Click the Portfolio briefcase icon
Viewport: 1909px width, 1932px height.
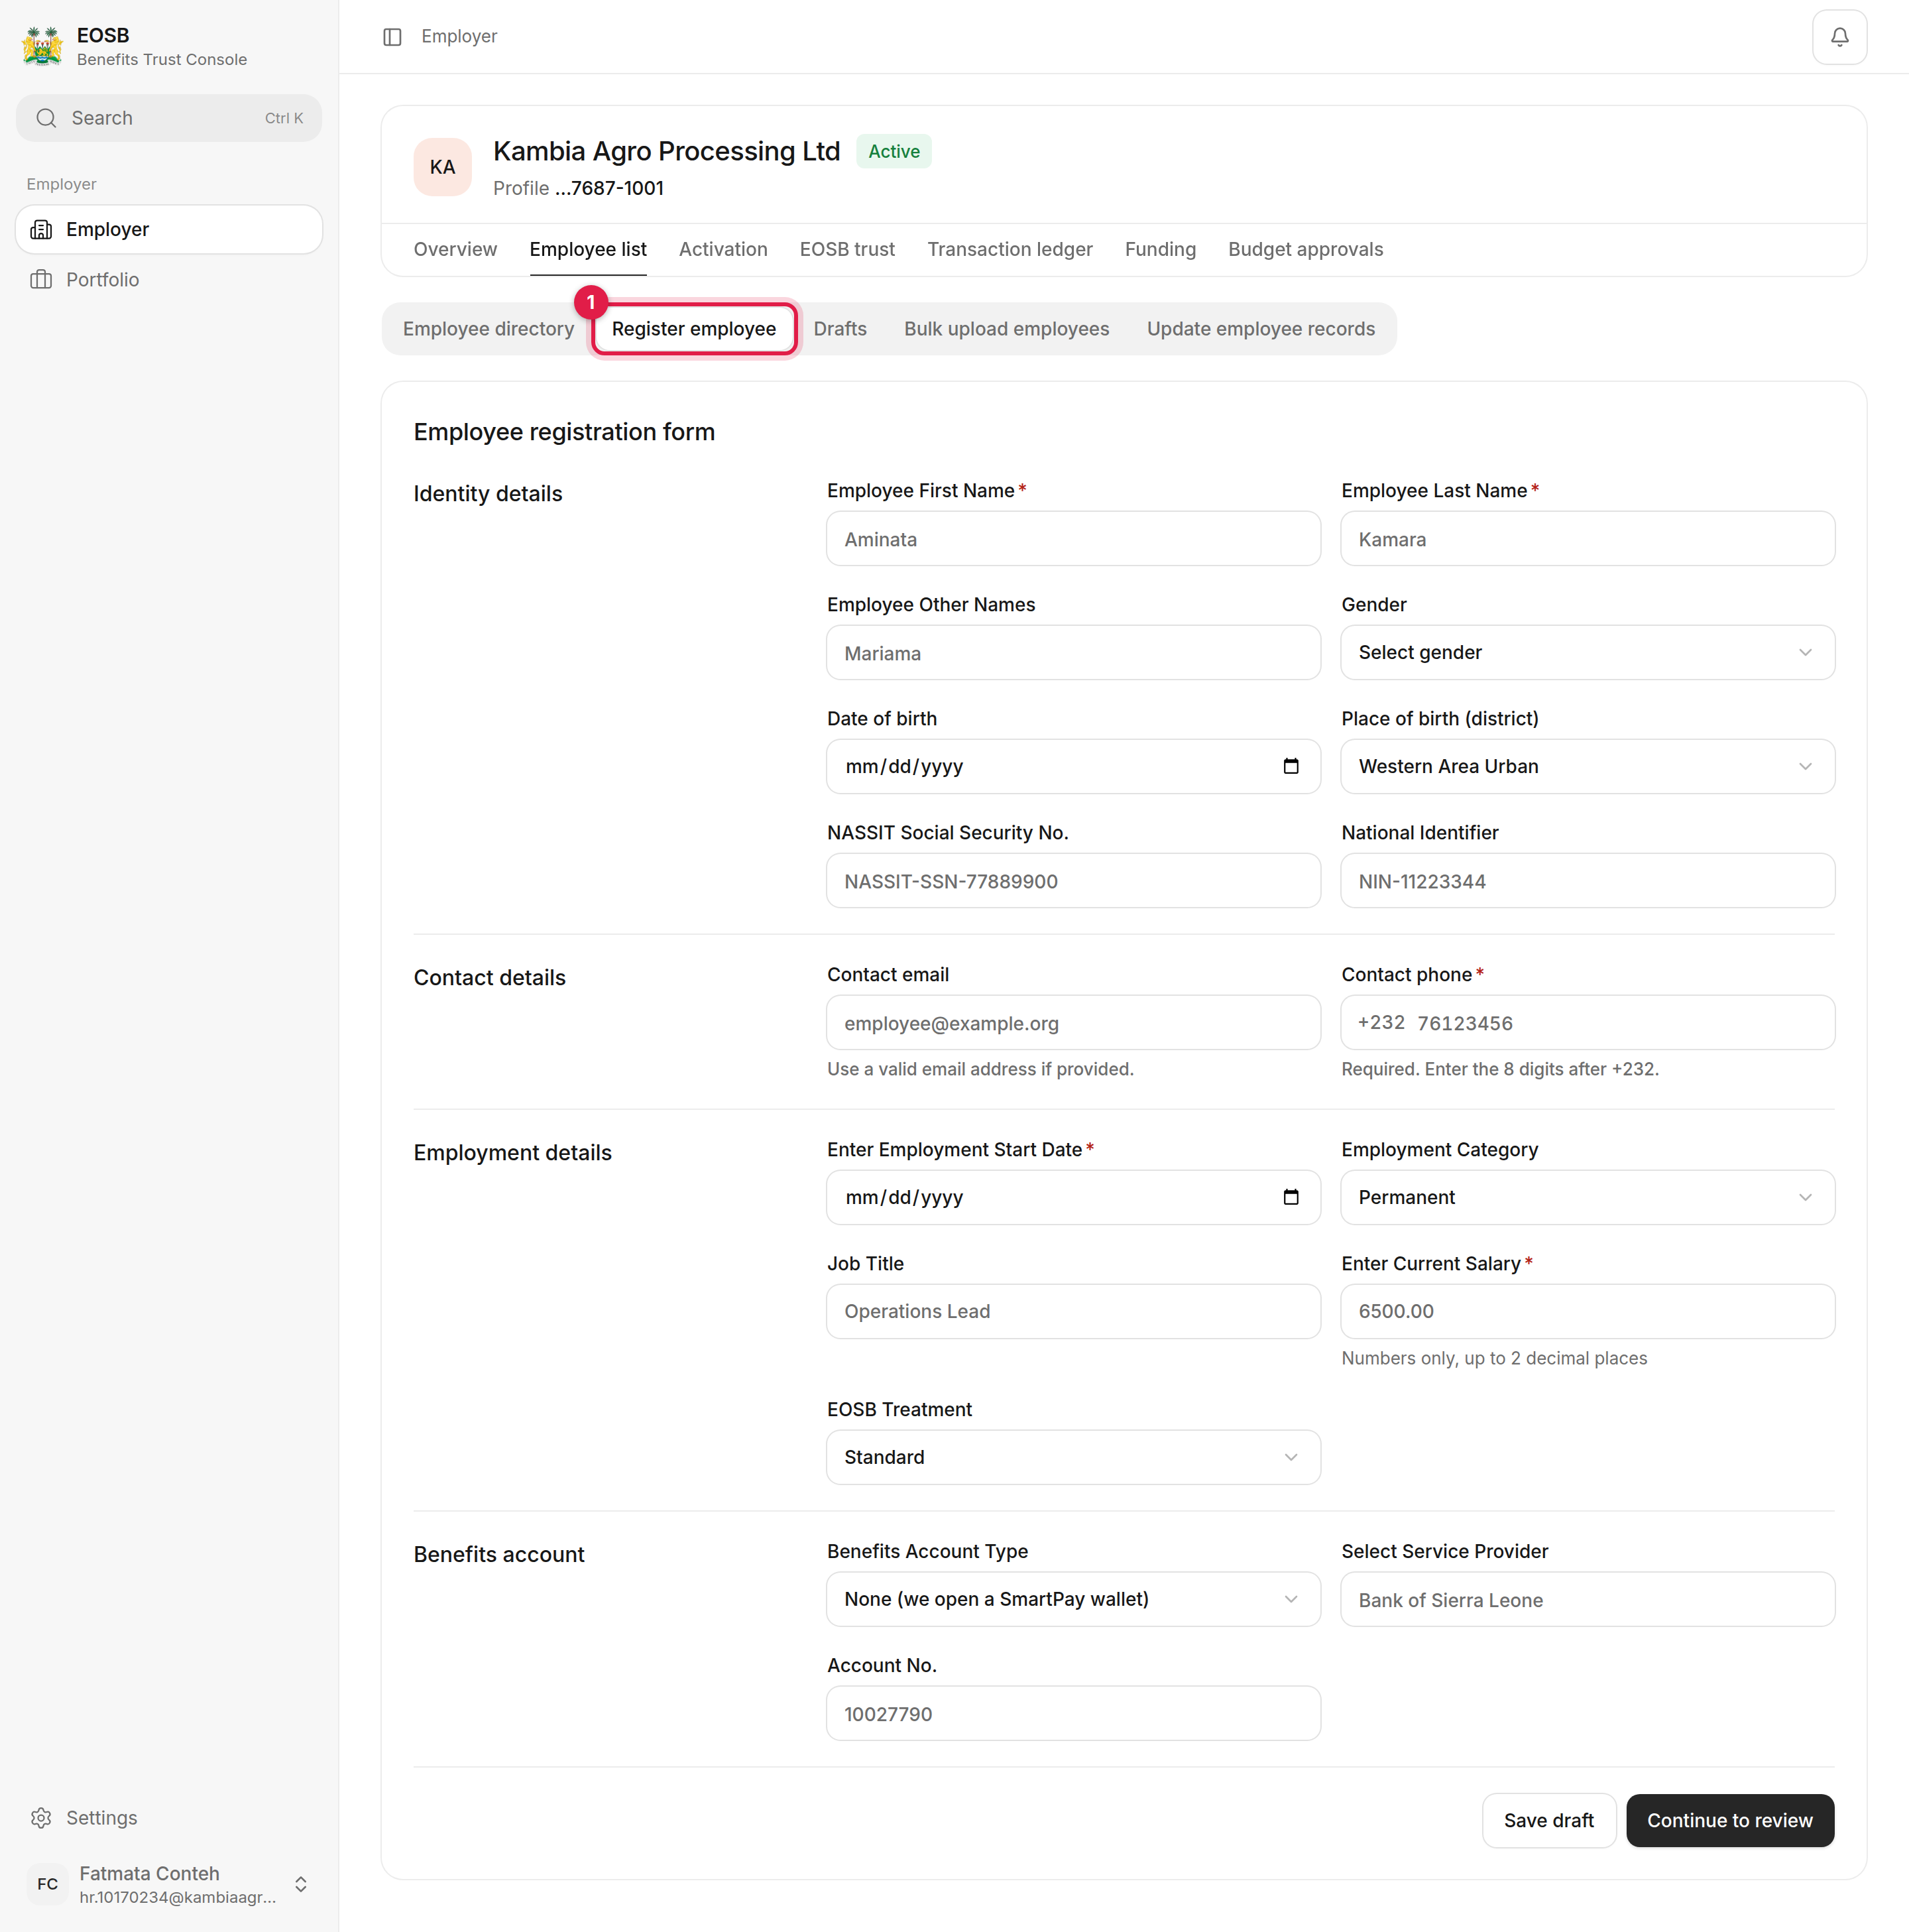[x=41, y=279]
